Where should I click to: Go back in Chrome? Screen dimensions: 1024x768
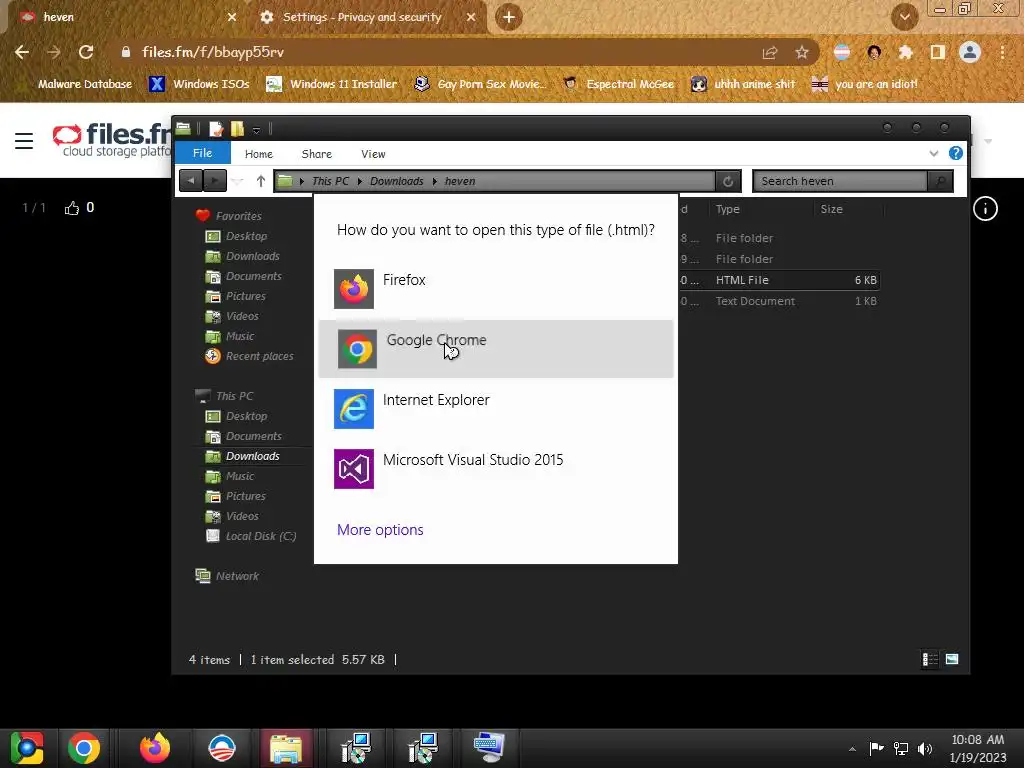tap(22, 52)
